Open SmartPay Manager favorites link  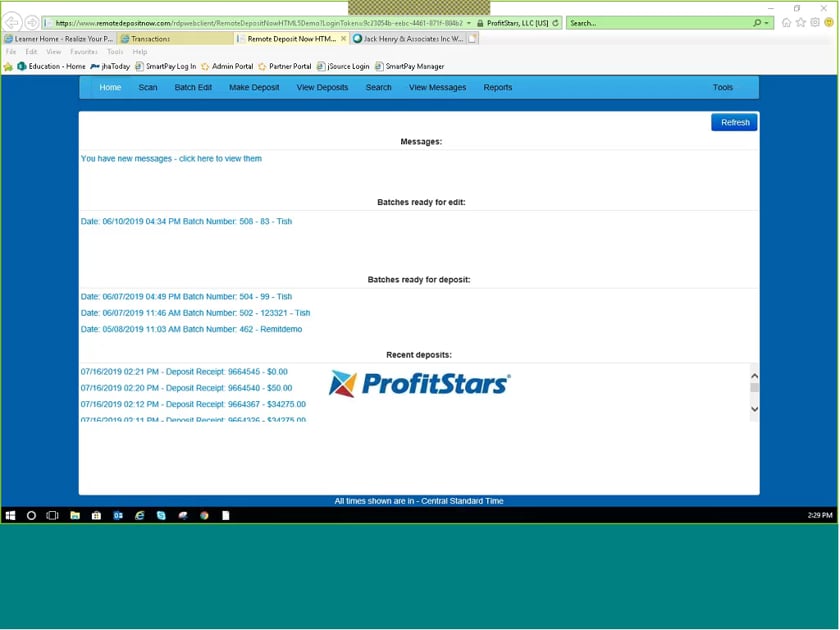[410, 66]
